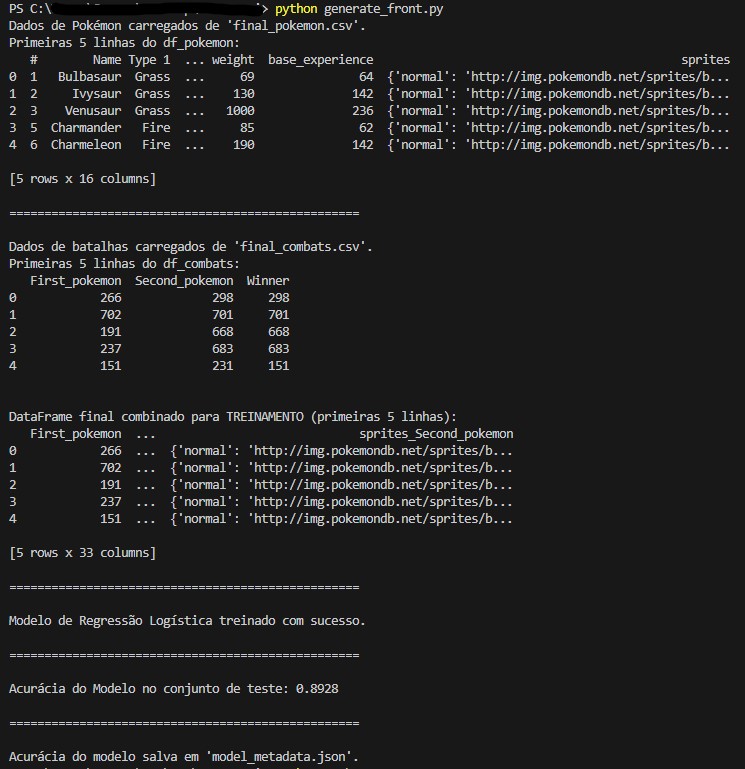The image size is (745, 769).
Task: Click the 'Second_pokemon' header in the df_combats table
Action: pyautogui.click(x=184, y=281)
